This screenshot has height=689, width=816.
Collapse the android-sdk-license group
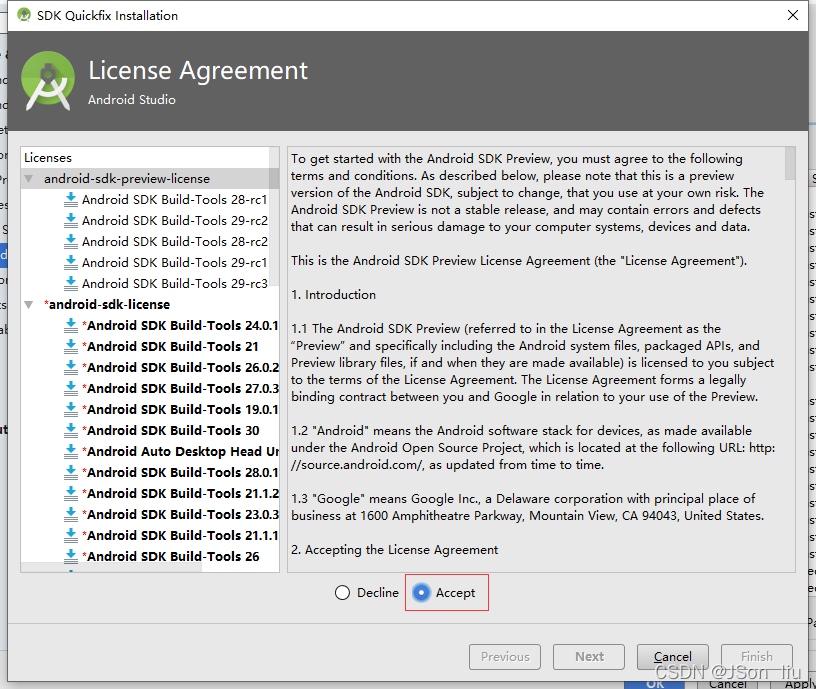coord(29,304)
